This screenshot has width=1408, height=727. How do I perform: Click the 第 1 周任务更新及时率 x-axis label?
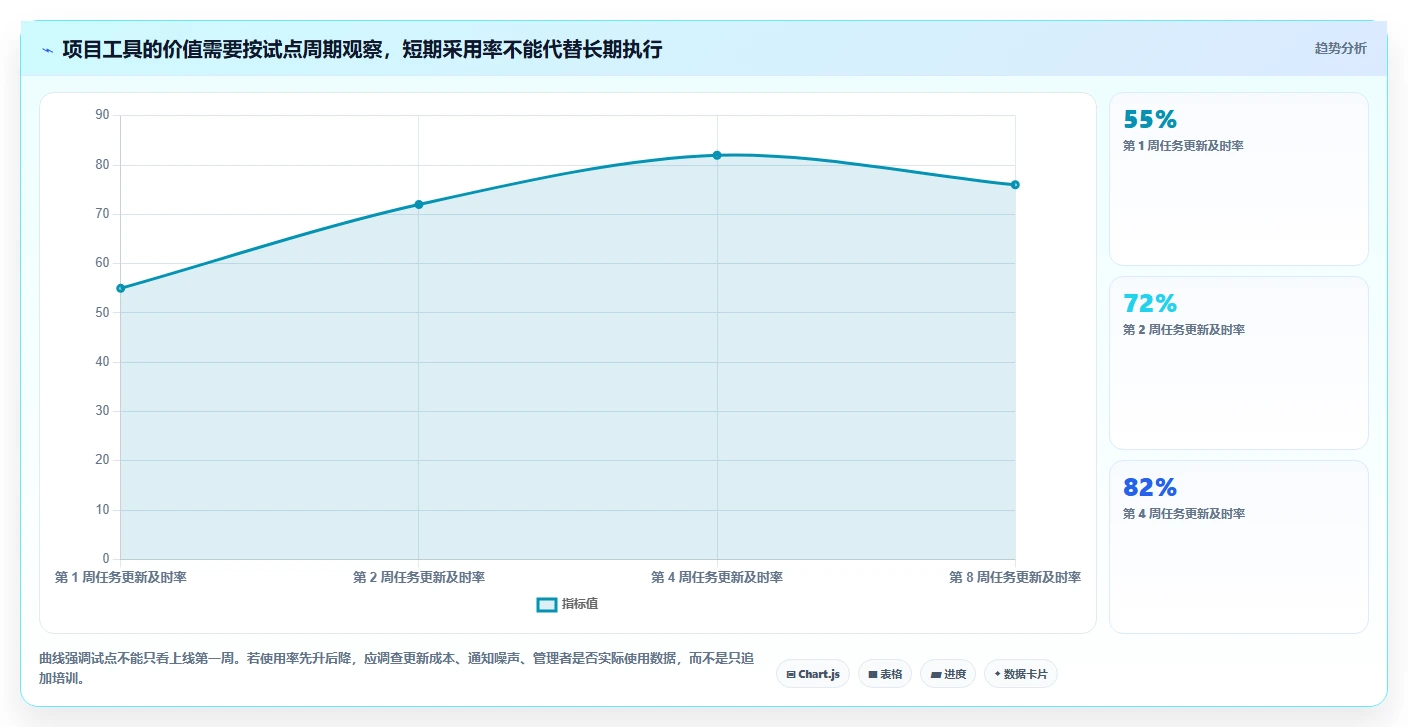121,577
